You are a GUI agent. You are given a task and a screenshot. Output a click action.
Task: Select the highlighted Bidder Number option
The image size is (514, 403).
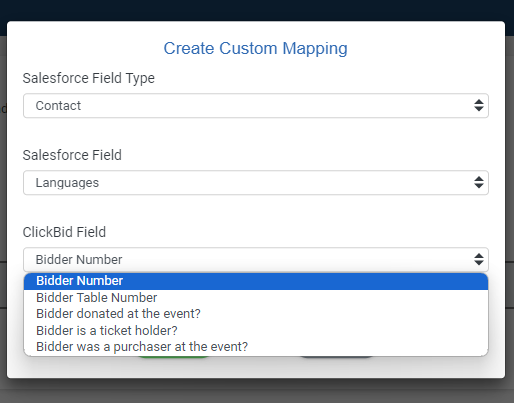256,281
